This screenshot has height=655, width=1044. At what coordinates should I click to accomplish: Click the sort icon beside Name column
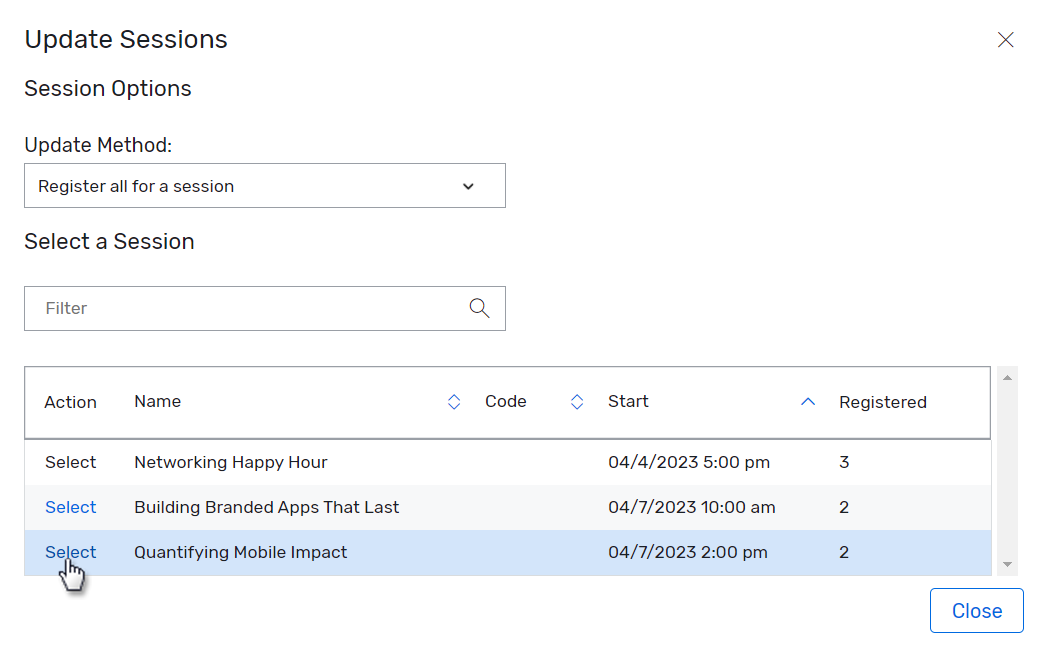click(454, 401)
